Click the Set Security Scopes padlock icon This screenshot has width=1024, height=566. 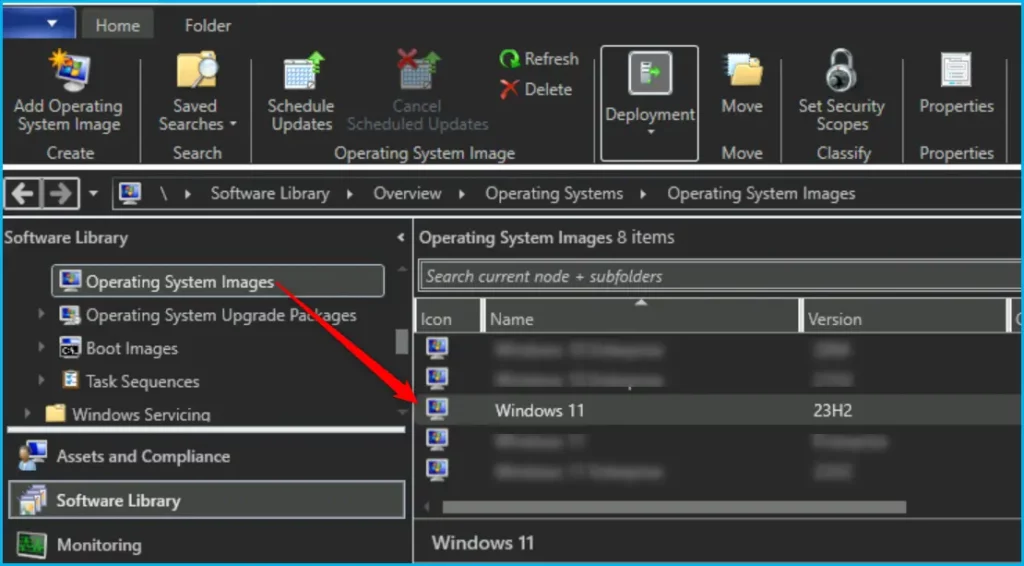841,71
